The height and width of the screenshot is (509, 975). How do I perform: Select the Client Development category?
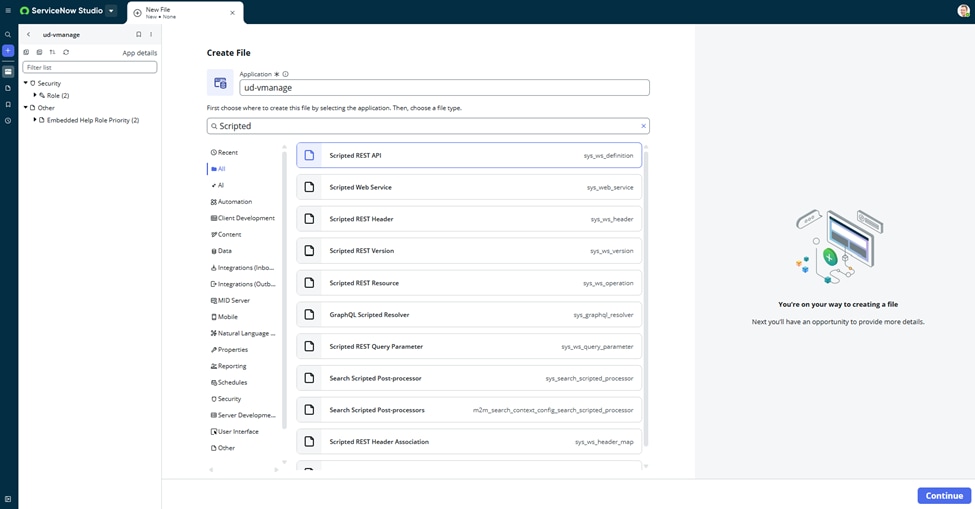tap(245, 218)
